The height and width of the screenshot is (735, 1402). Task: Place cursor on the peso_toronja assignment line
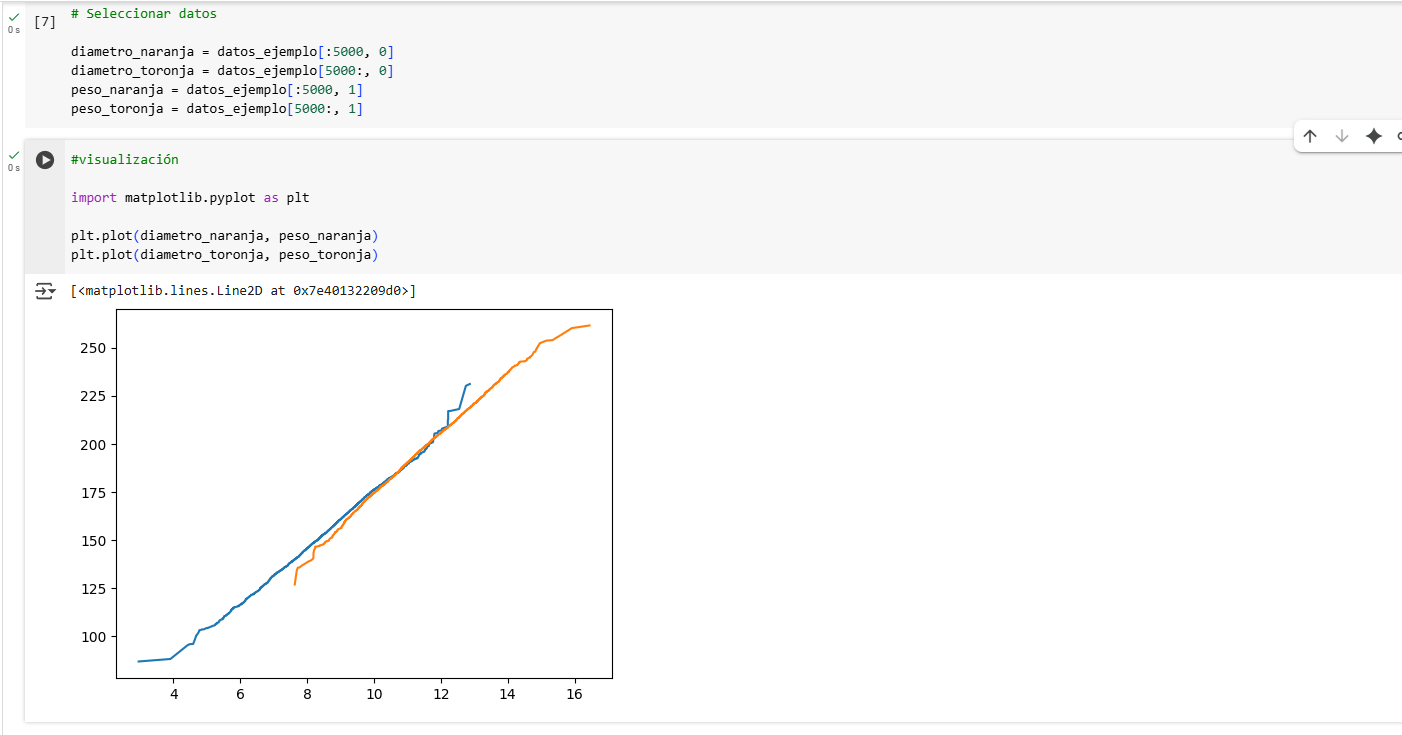217,109
